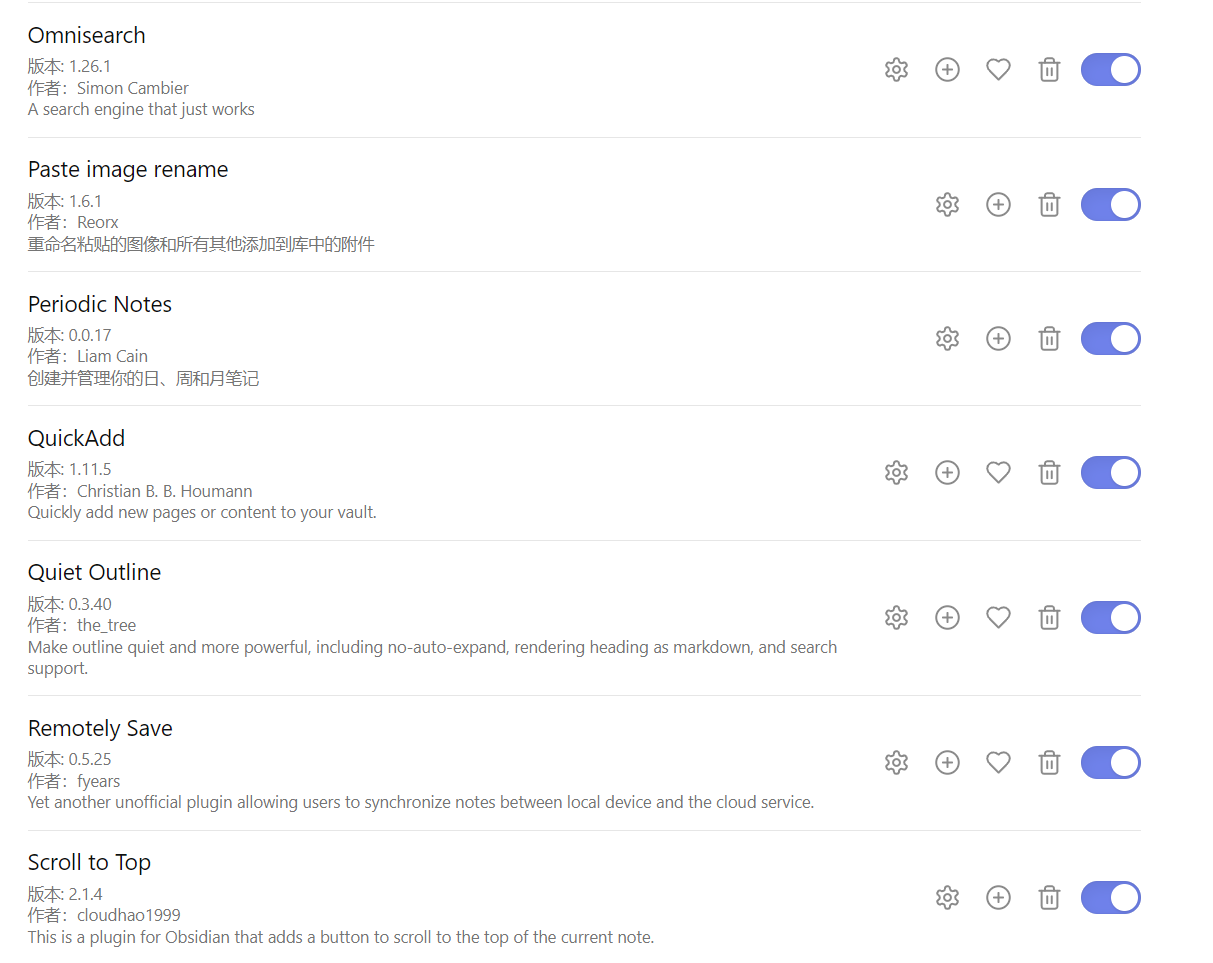
Task: Delete the Paste image rename plugin
Action: [1049, 205]
